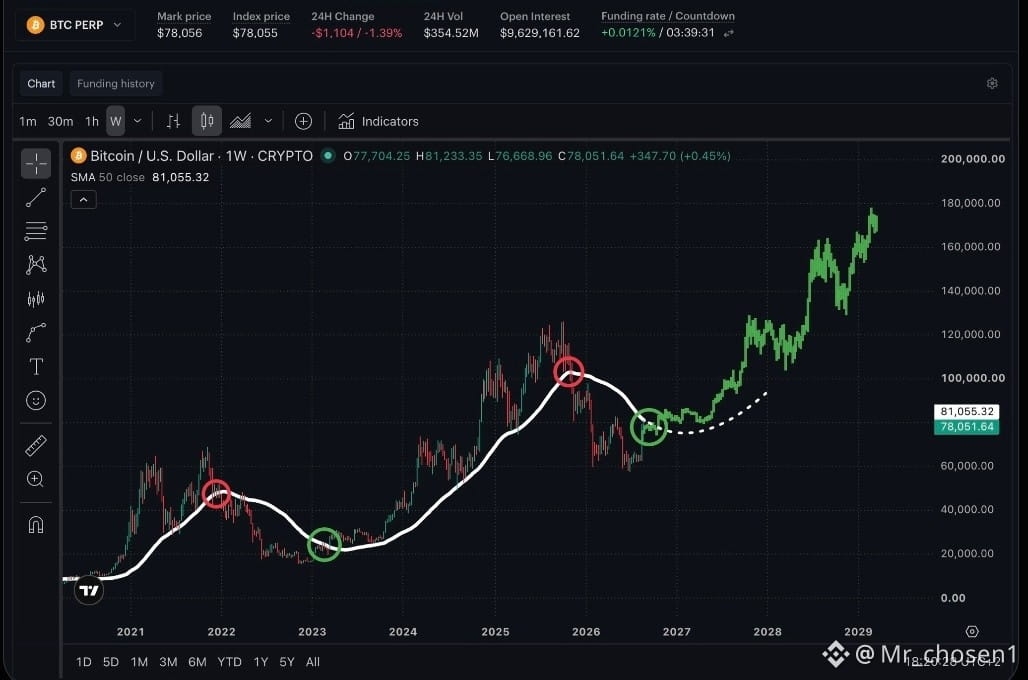
Task: Select the bars chart style
Action: click(173, 121)
